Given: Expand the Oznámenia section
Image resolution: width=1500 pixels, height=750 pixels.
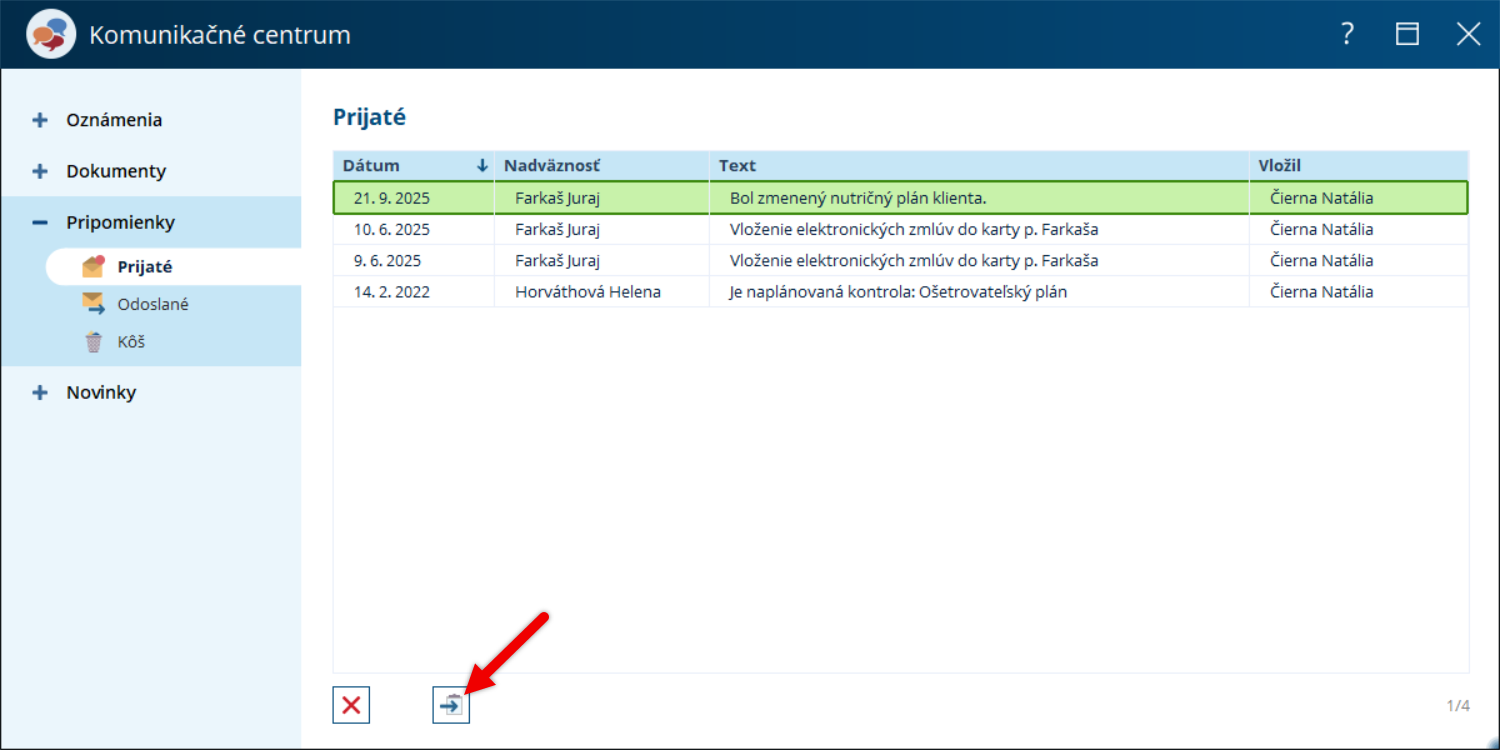Looking at the screenshot, I should (40, 120).
